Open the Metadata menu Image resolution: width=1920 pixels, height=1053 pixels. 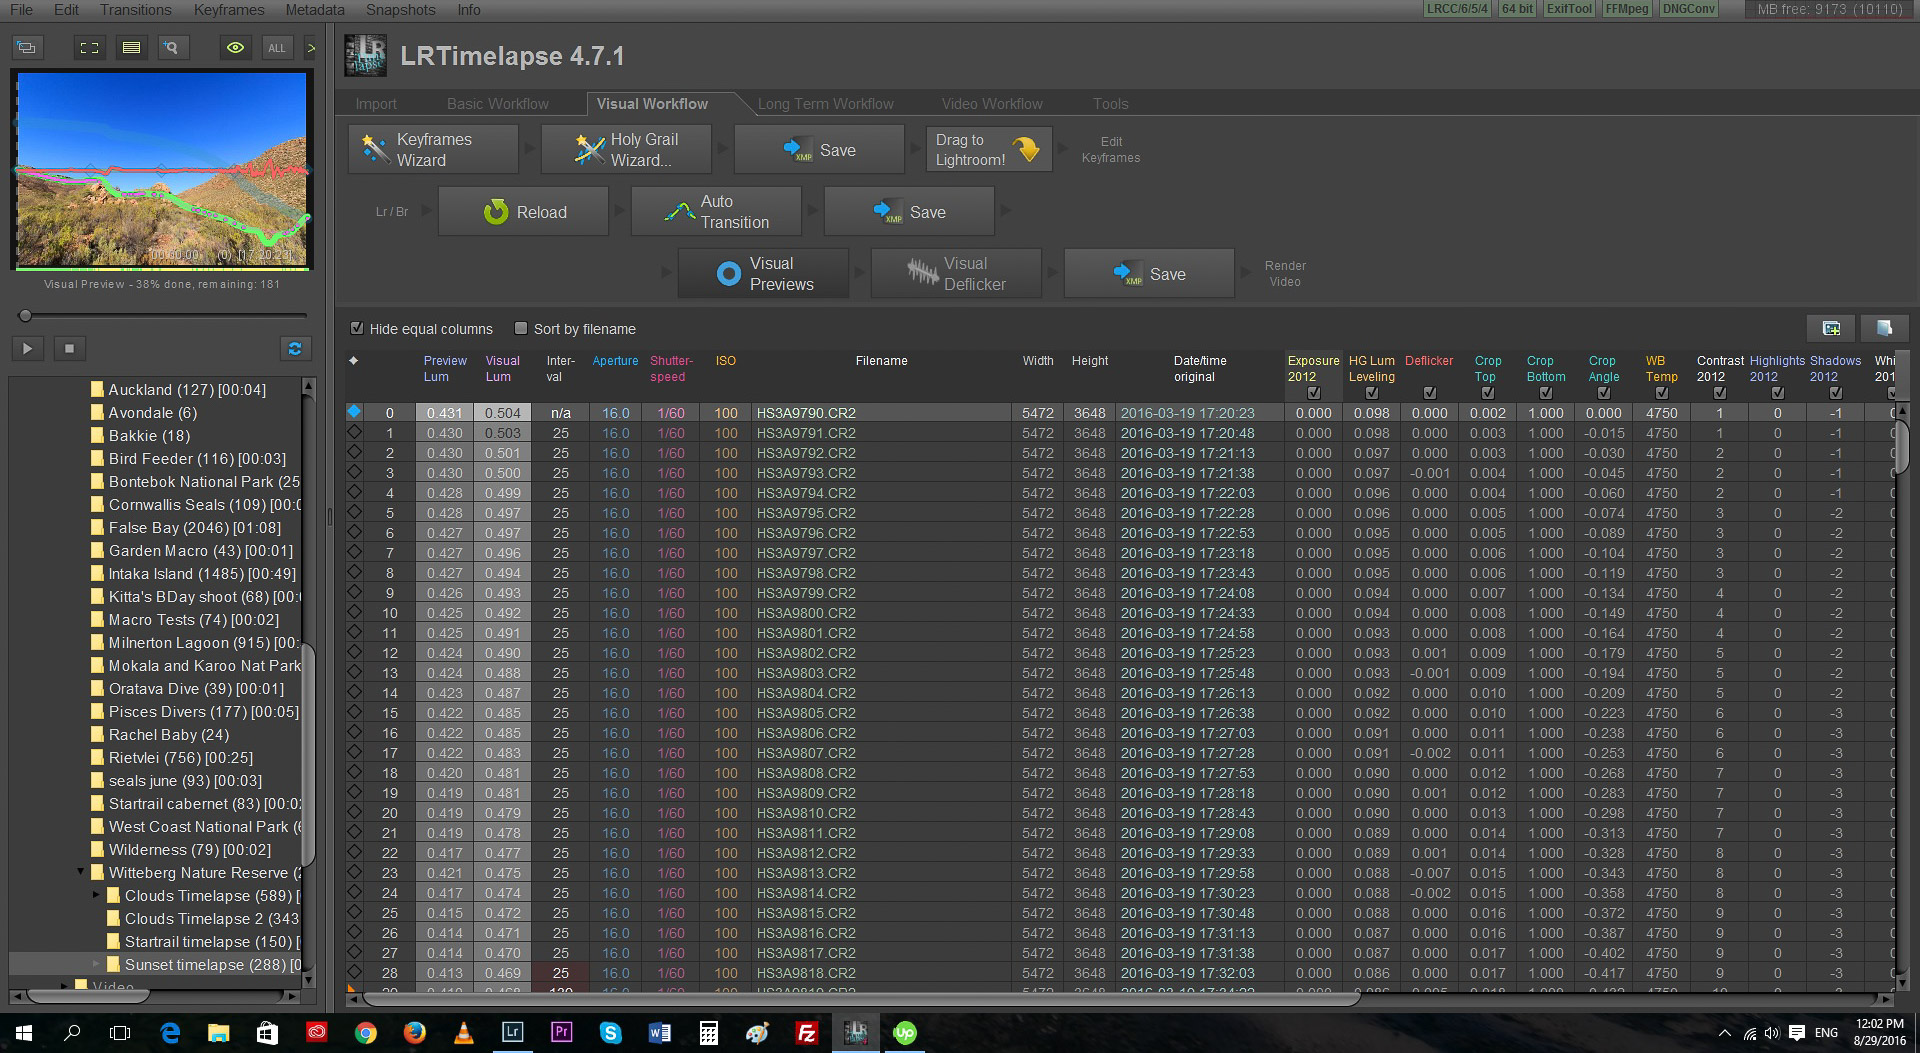315,10
